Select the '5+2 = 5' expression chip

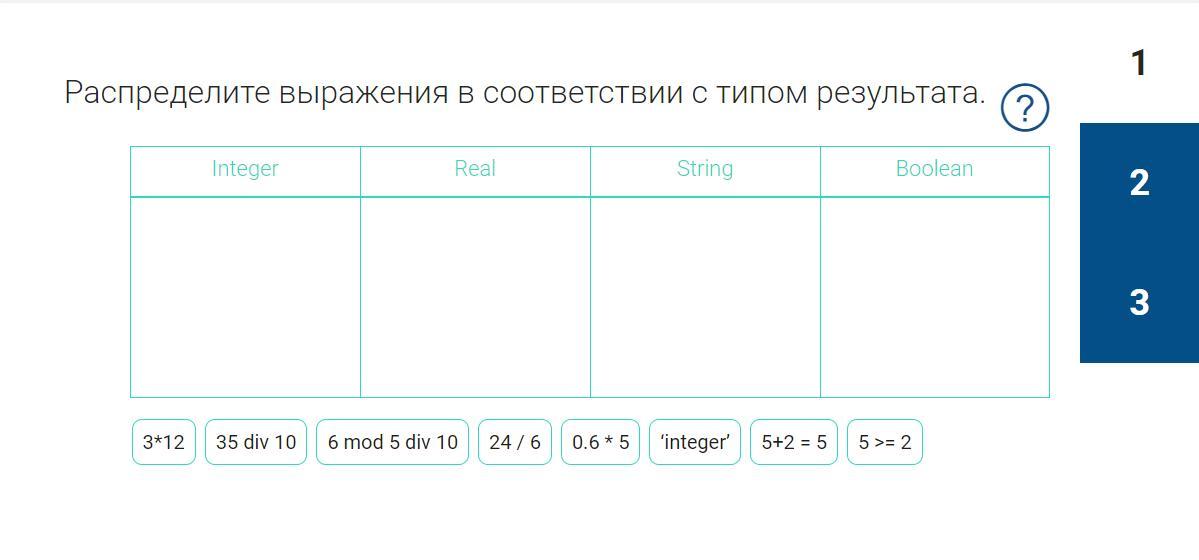(794, 442)
